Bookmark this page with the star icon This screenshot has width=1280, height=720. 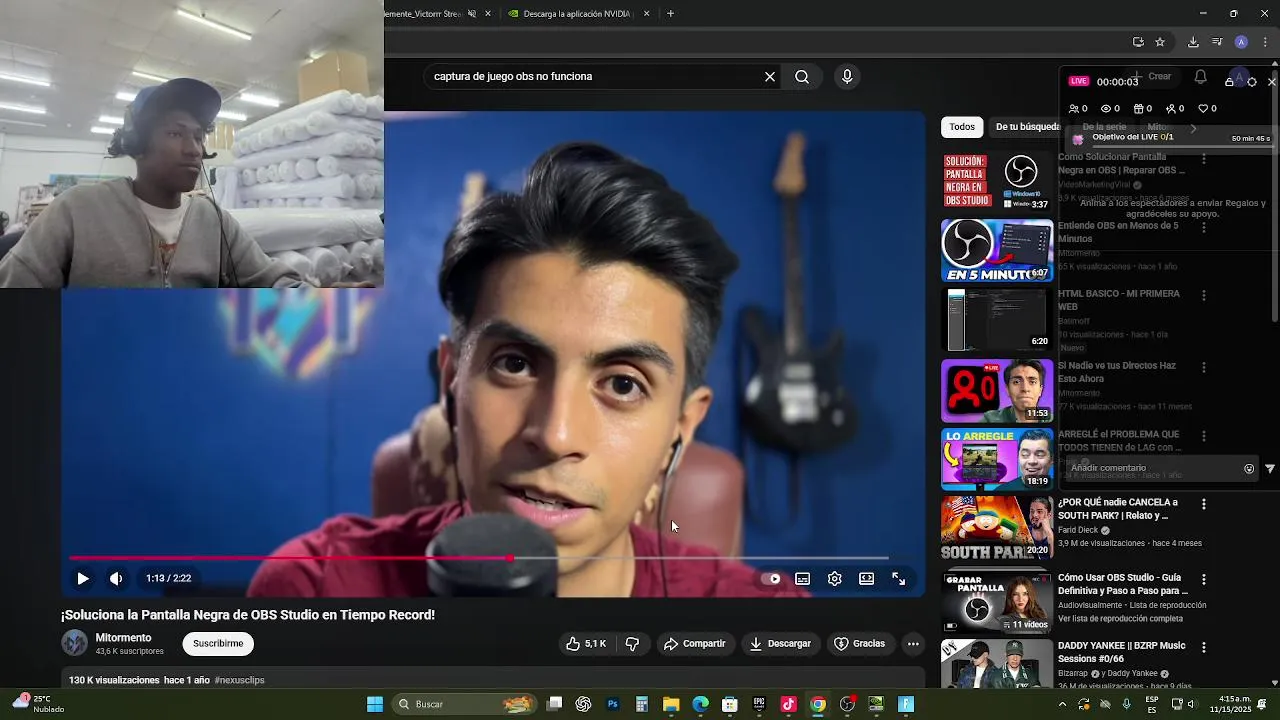1160,42
